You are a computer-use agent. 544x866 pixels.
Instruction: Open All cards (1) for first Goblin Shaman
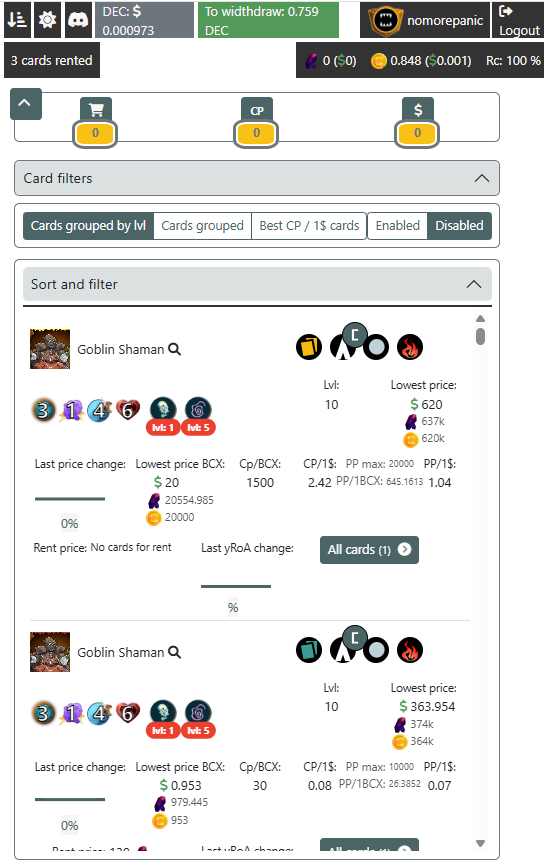(369, 550)
